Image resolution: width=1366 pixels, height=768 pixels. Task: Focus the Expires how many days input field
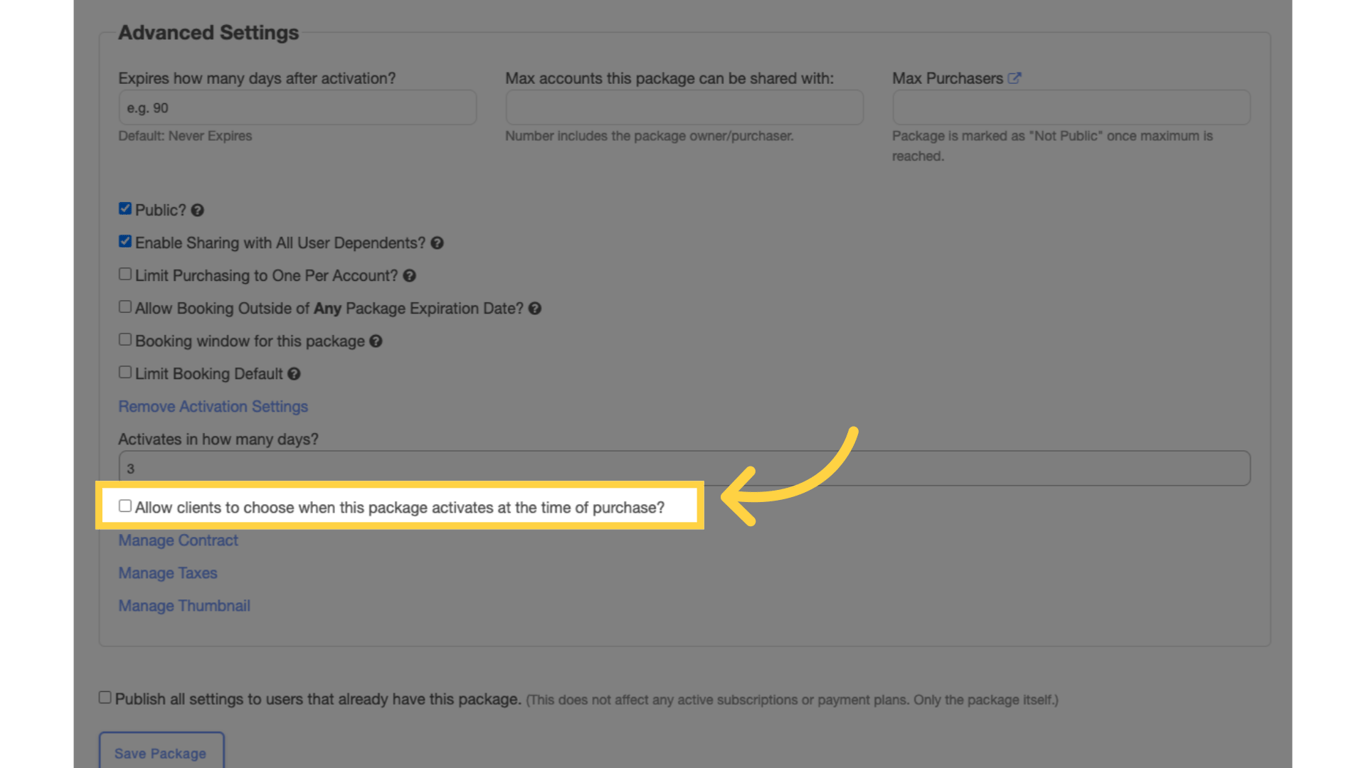point(297,108)
